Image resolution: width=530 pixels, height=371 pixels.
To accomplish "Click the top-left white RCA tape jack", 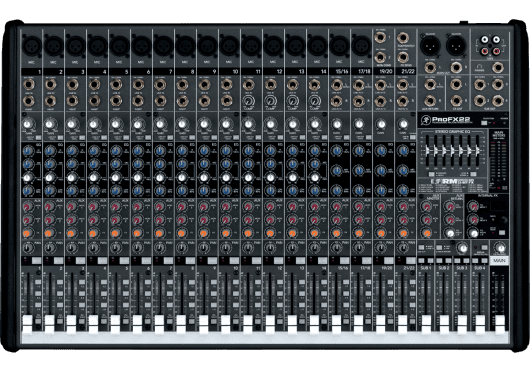I will coord(485,40).
